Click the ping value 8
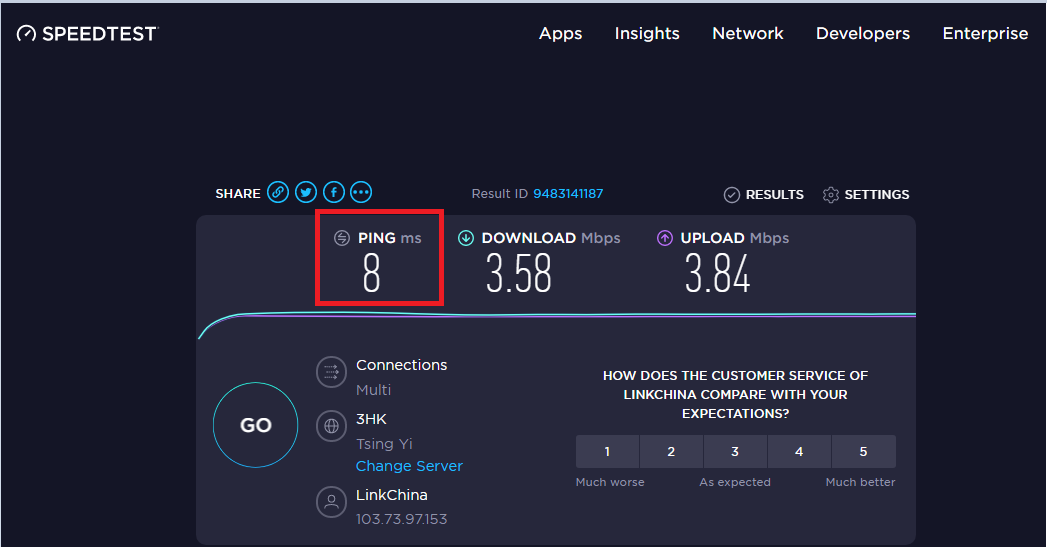Image resolution: width=1047 pixels, height=547 pixels. click(x=371, y=274)
